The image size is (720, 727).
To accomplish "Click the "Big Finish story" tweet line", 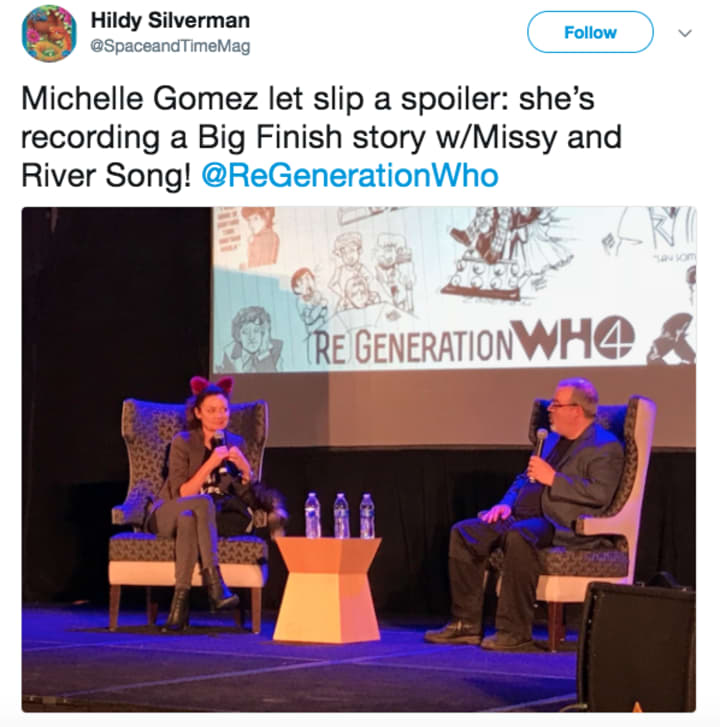I will pos(321,137).
